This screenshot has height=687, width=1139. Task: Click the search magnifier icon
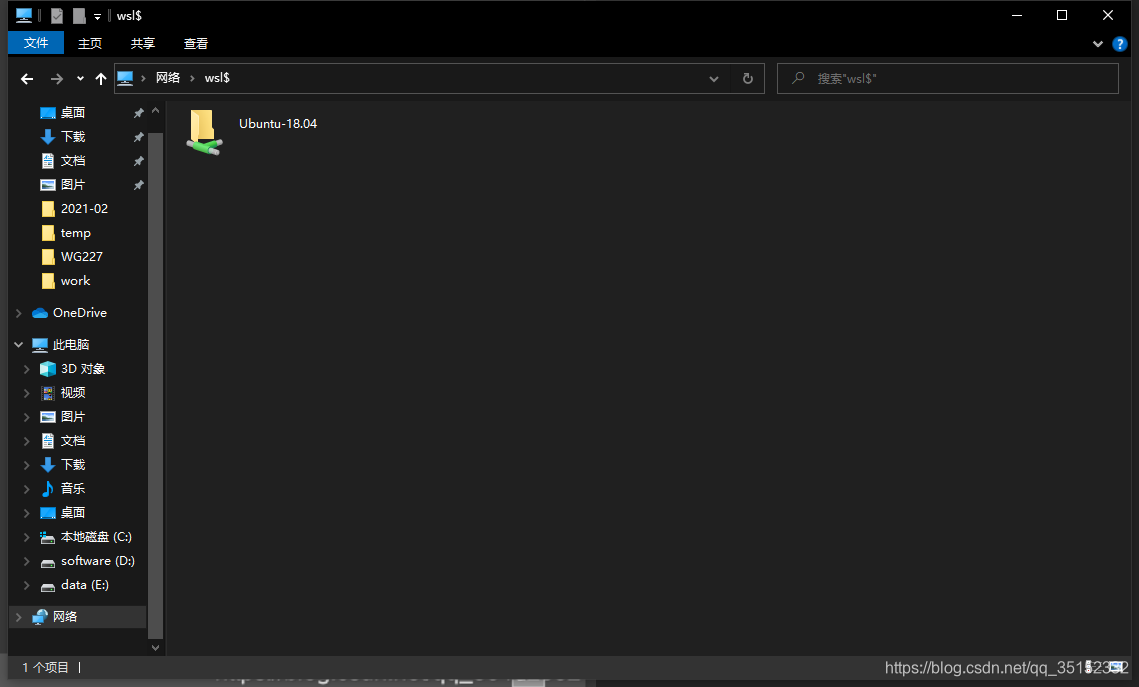[x=798, y=78]
